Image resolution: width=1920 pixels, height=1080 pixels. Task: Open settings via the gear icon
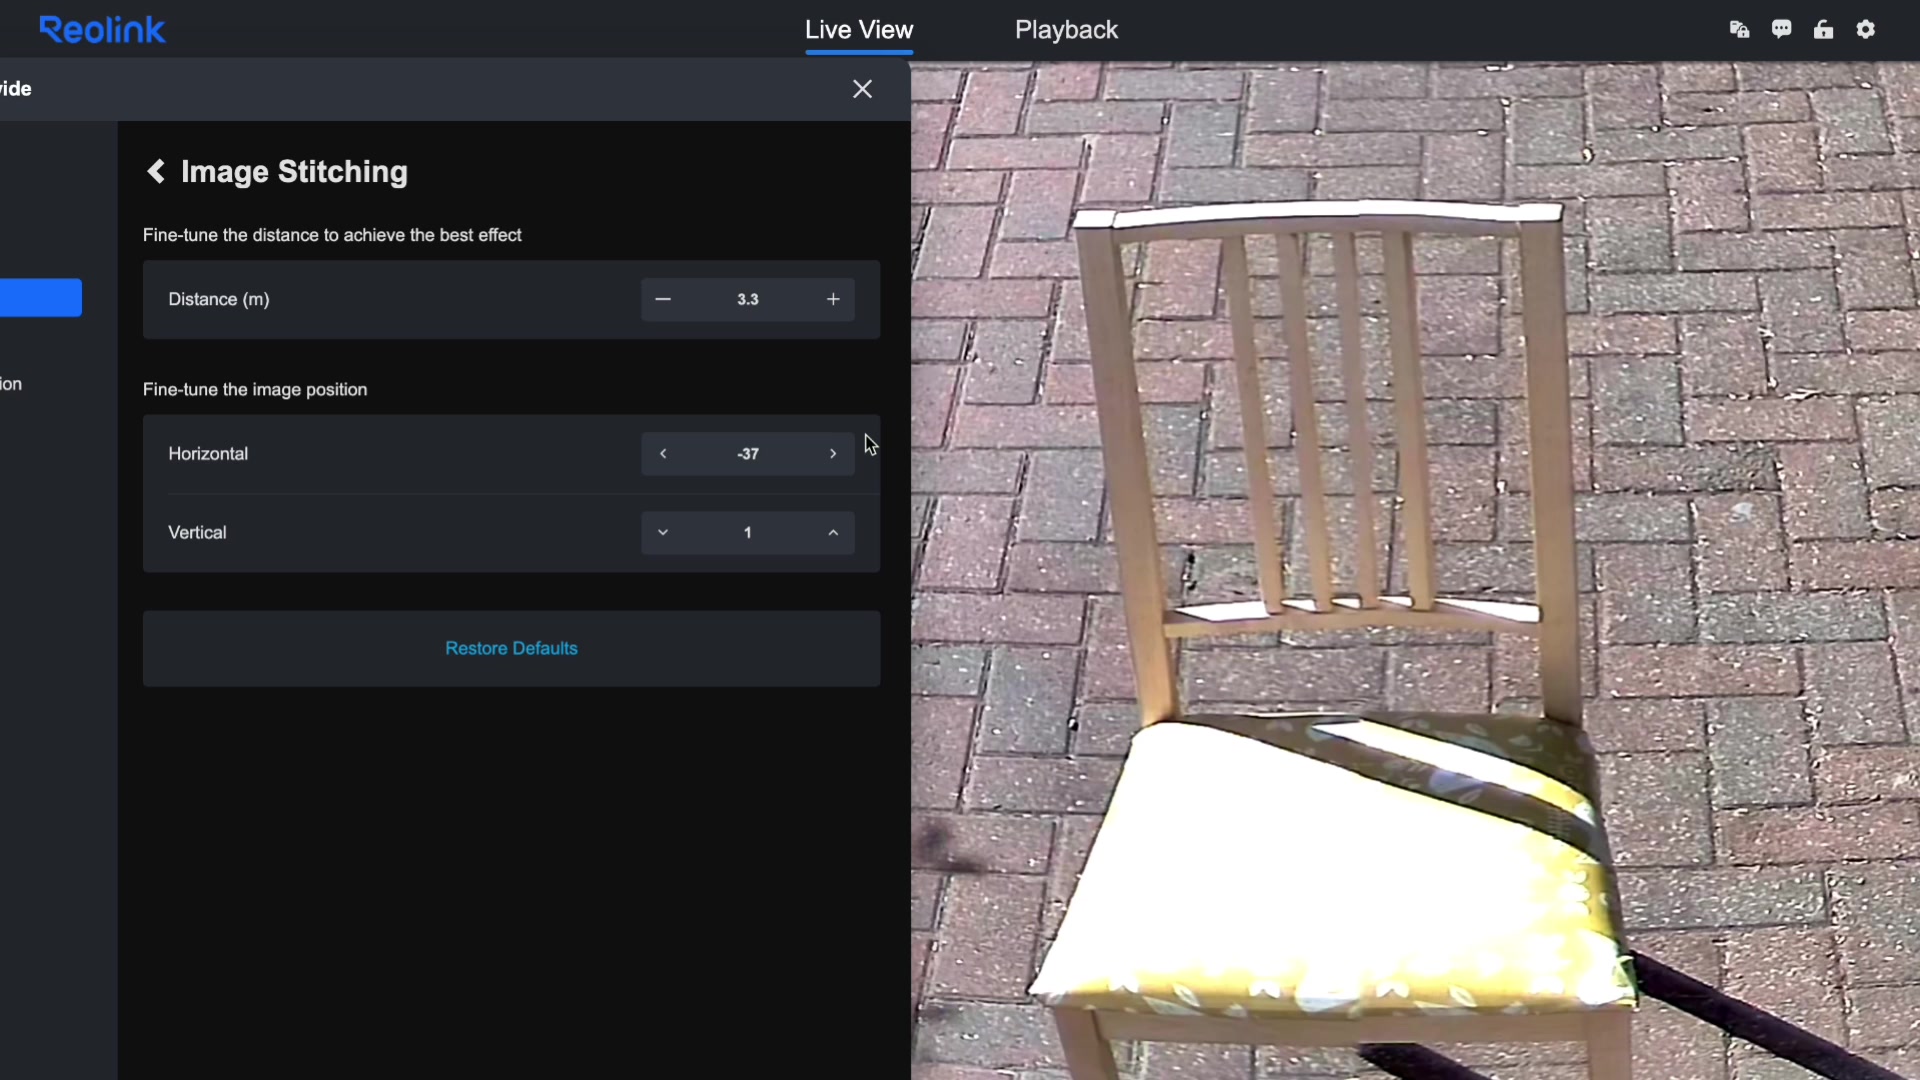tap(1866, 29)
